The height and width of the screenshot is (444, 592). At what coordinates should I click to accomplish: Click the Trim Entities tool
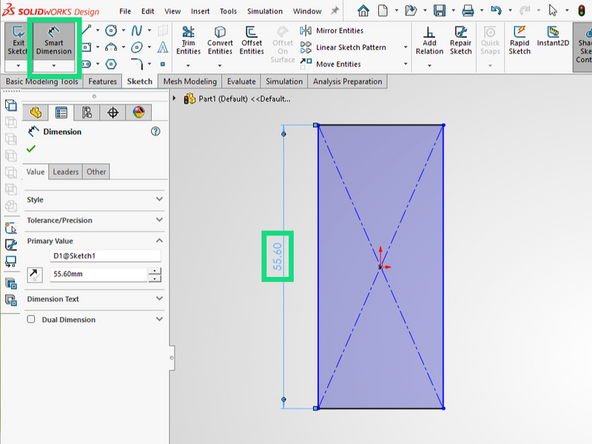(188, 41)
